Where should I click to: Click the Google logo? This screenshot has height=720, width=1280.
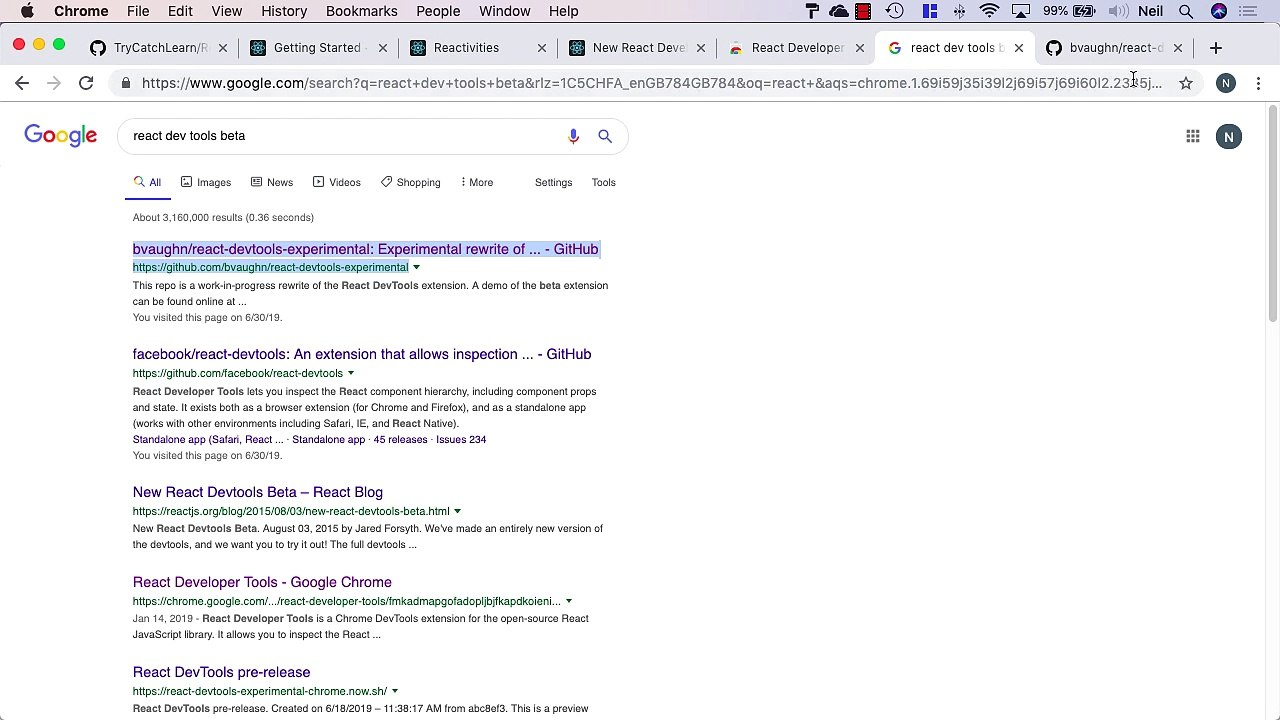click(x=60, y=136)
